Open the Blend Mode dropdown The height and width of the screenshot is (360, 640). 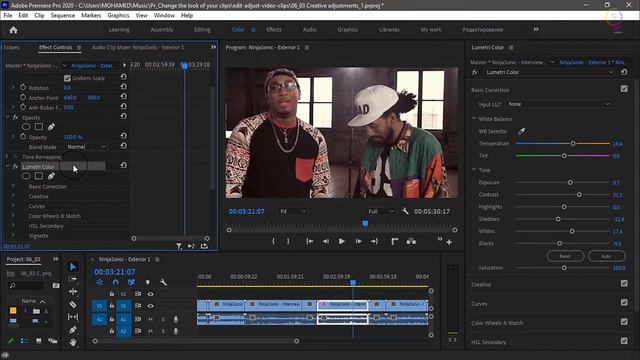point(86,147)
